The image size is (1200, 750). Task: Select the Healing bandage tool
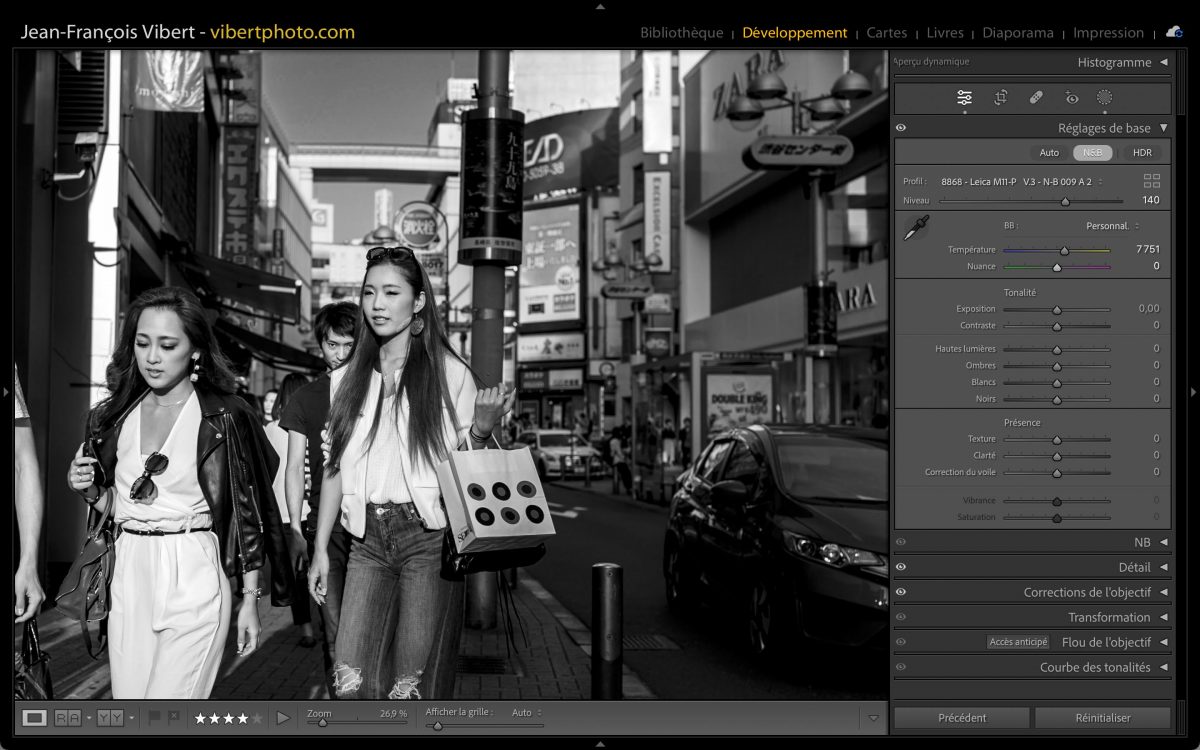(x=1036, y=98)
